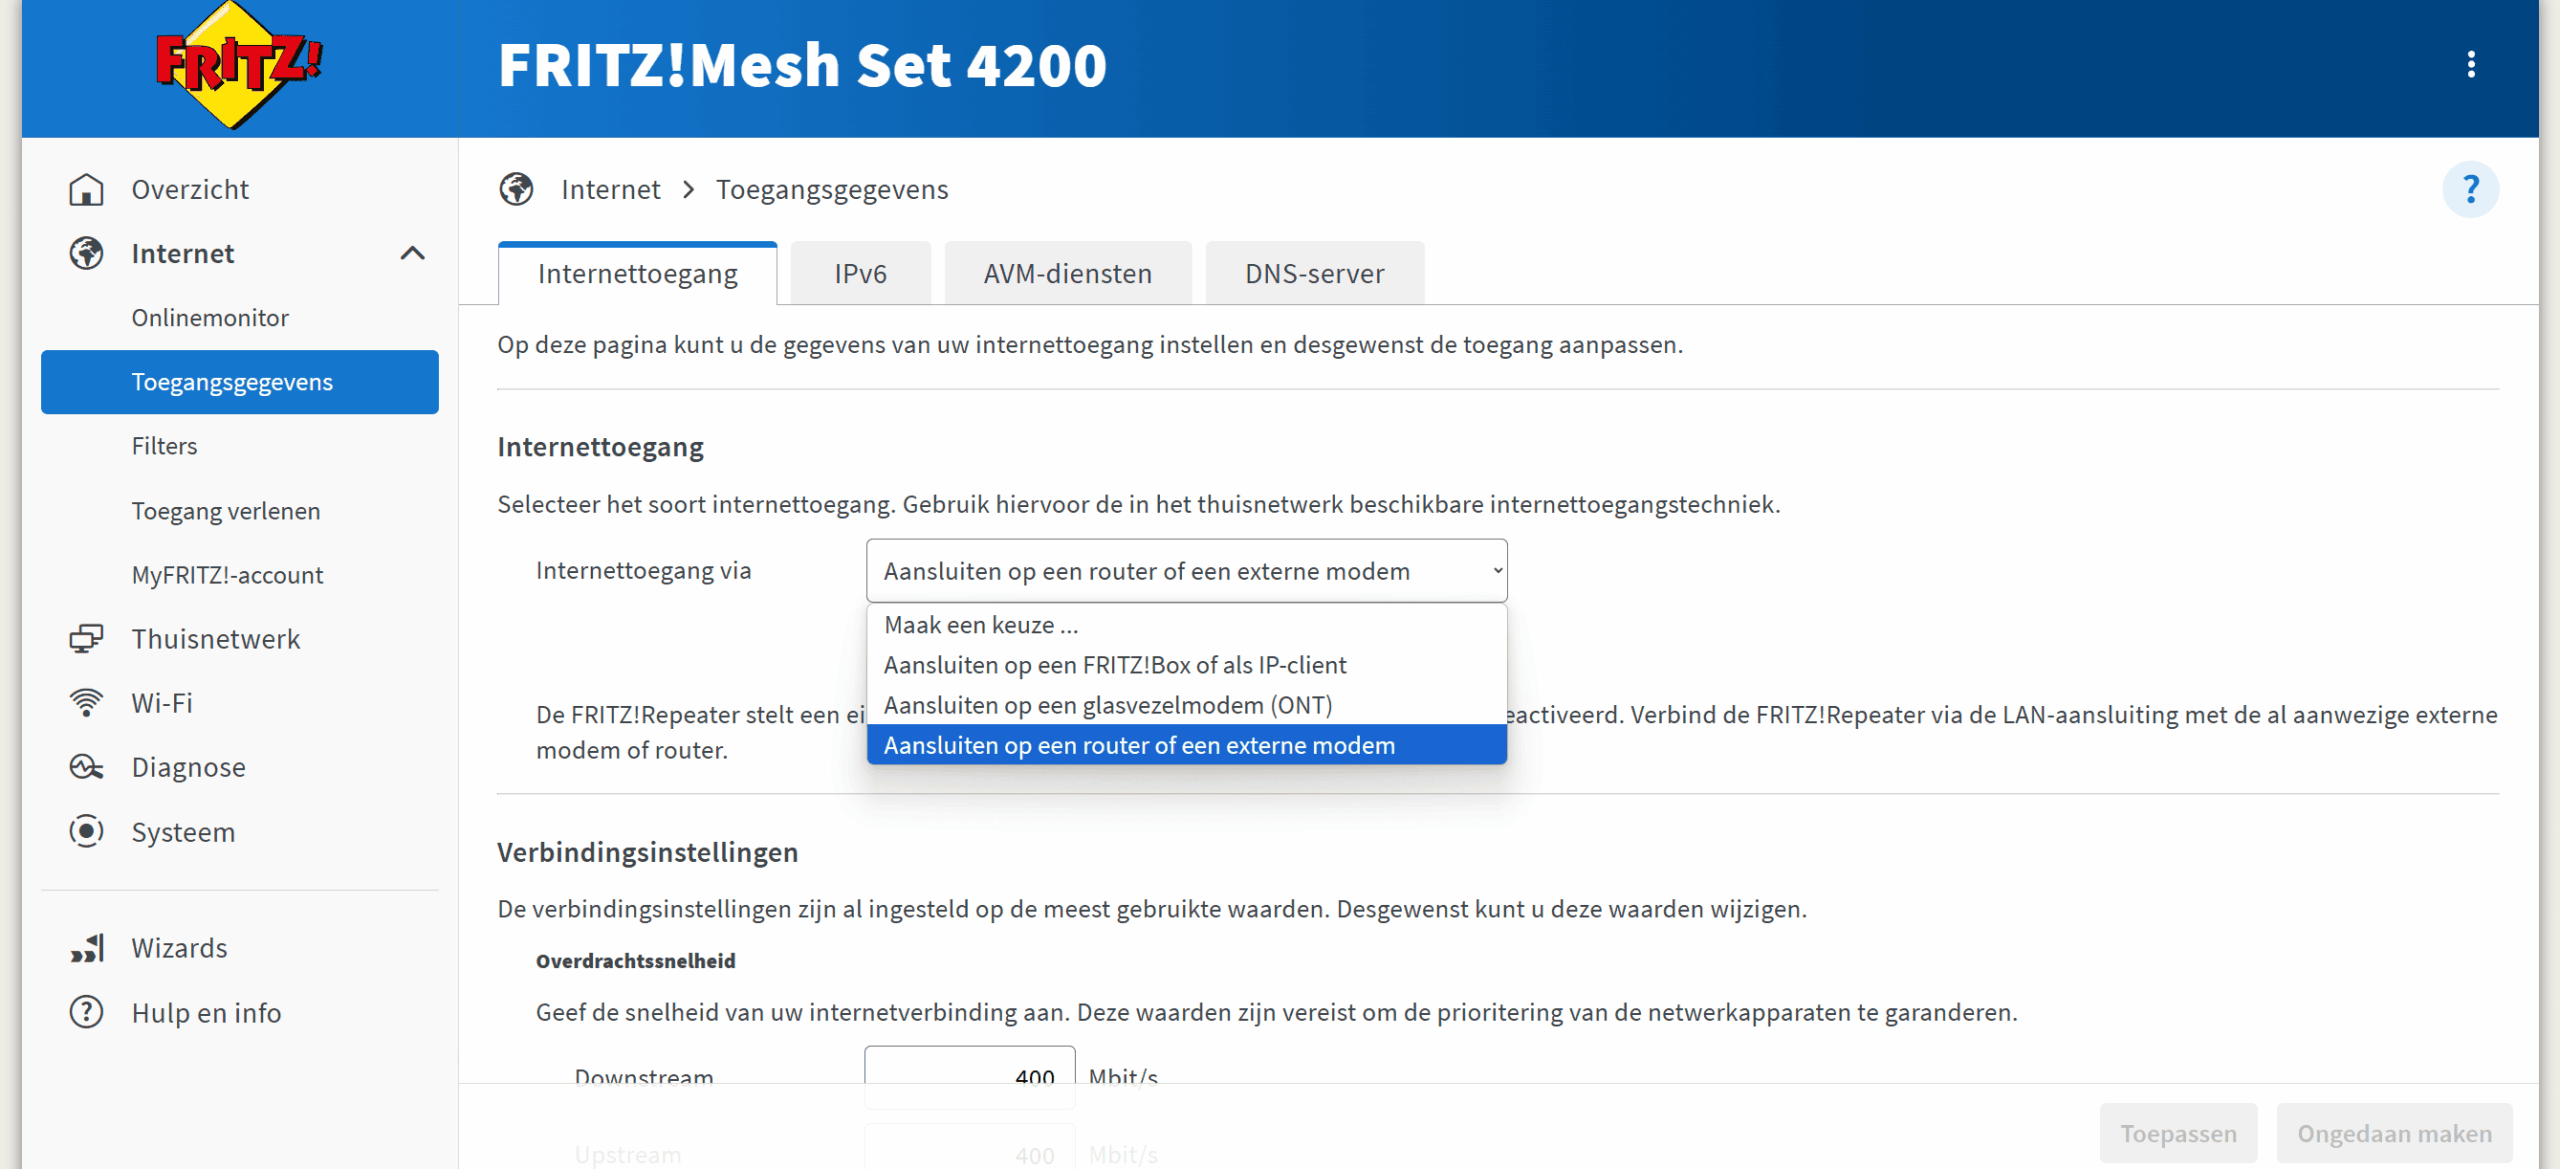The height and width of the screenshot is (1169, 2560).
Task: Click the Wi-Fi signal icon
Action: tap(86, 703)
